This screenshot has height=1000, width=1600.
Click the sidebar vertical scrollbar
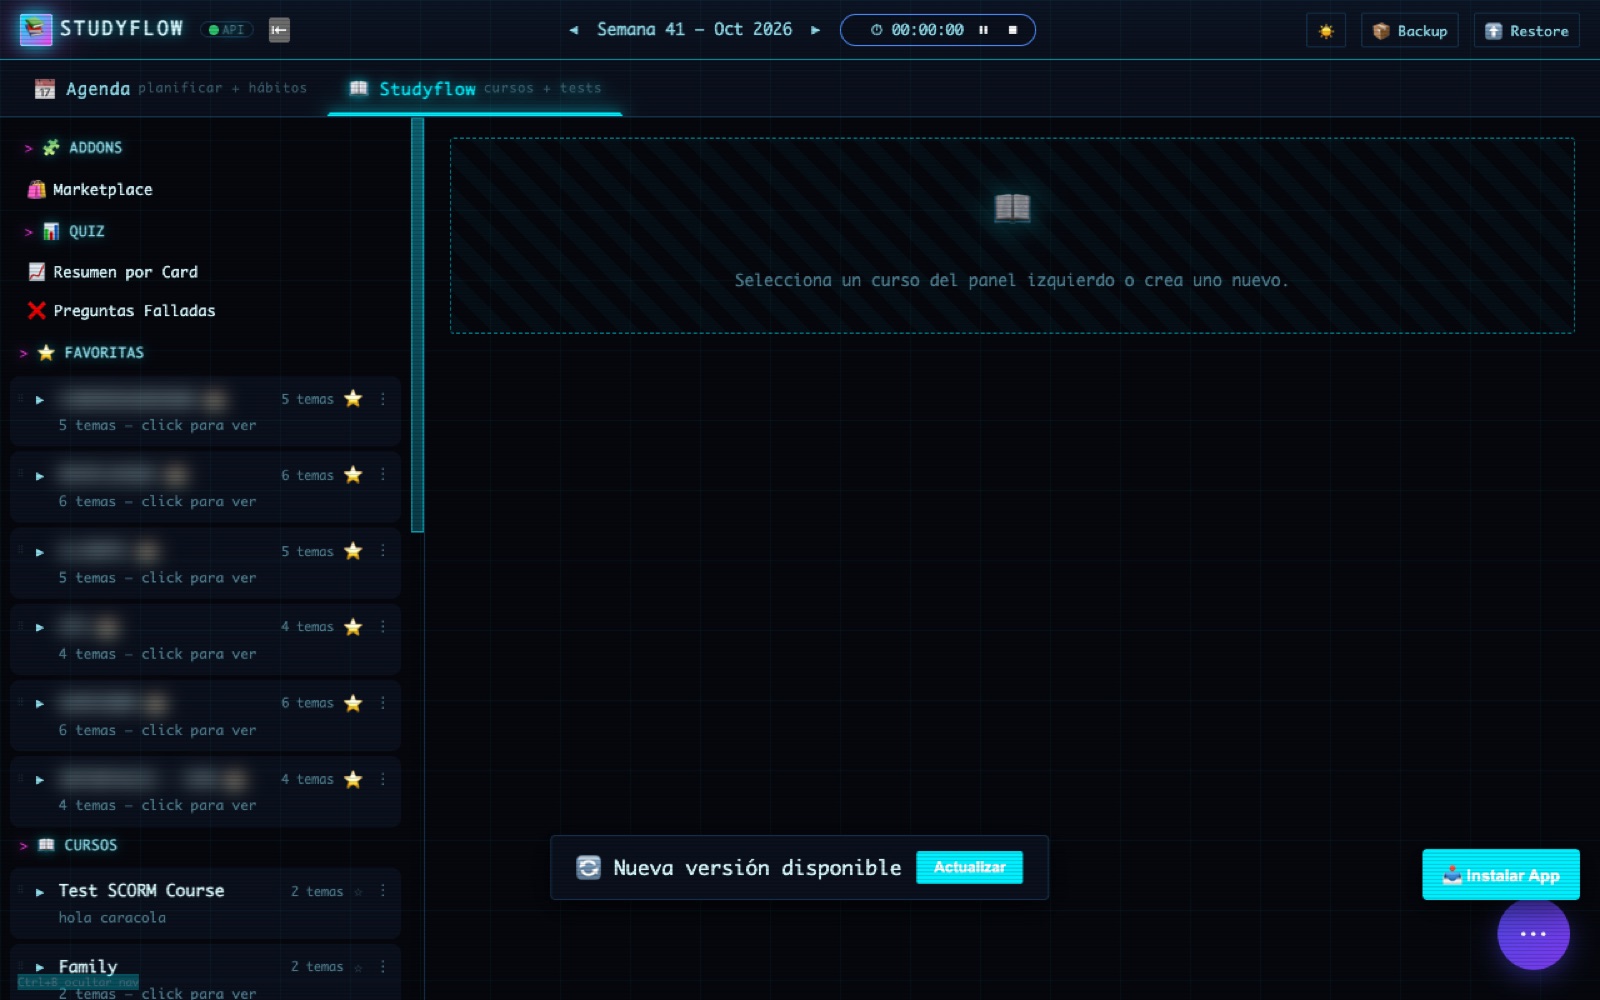tap(417, 325)
